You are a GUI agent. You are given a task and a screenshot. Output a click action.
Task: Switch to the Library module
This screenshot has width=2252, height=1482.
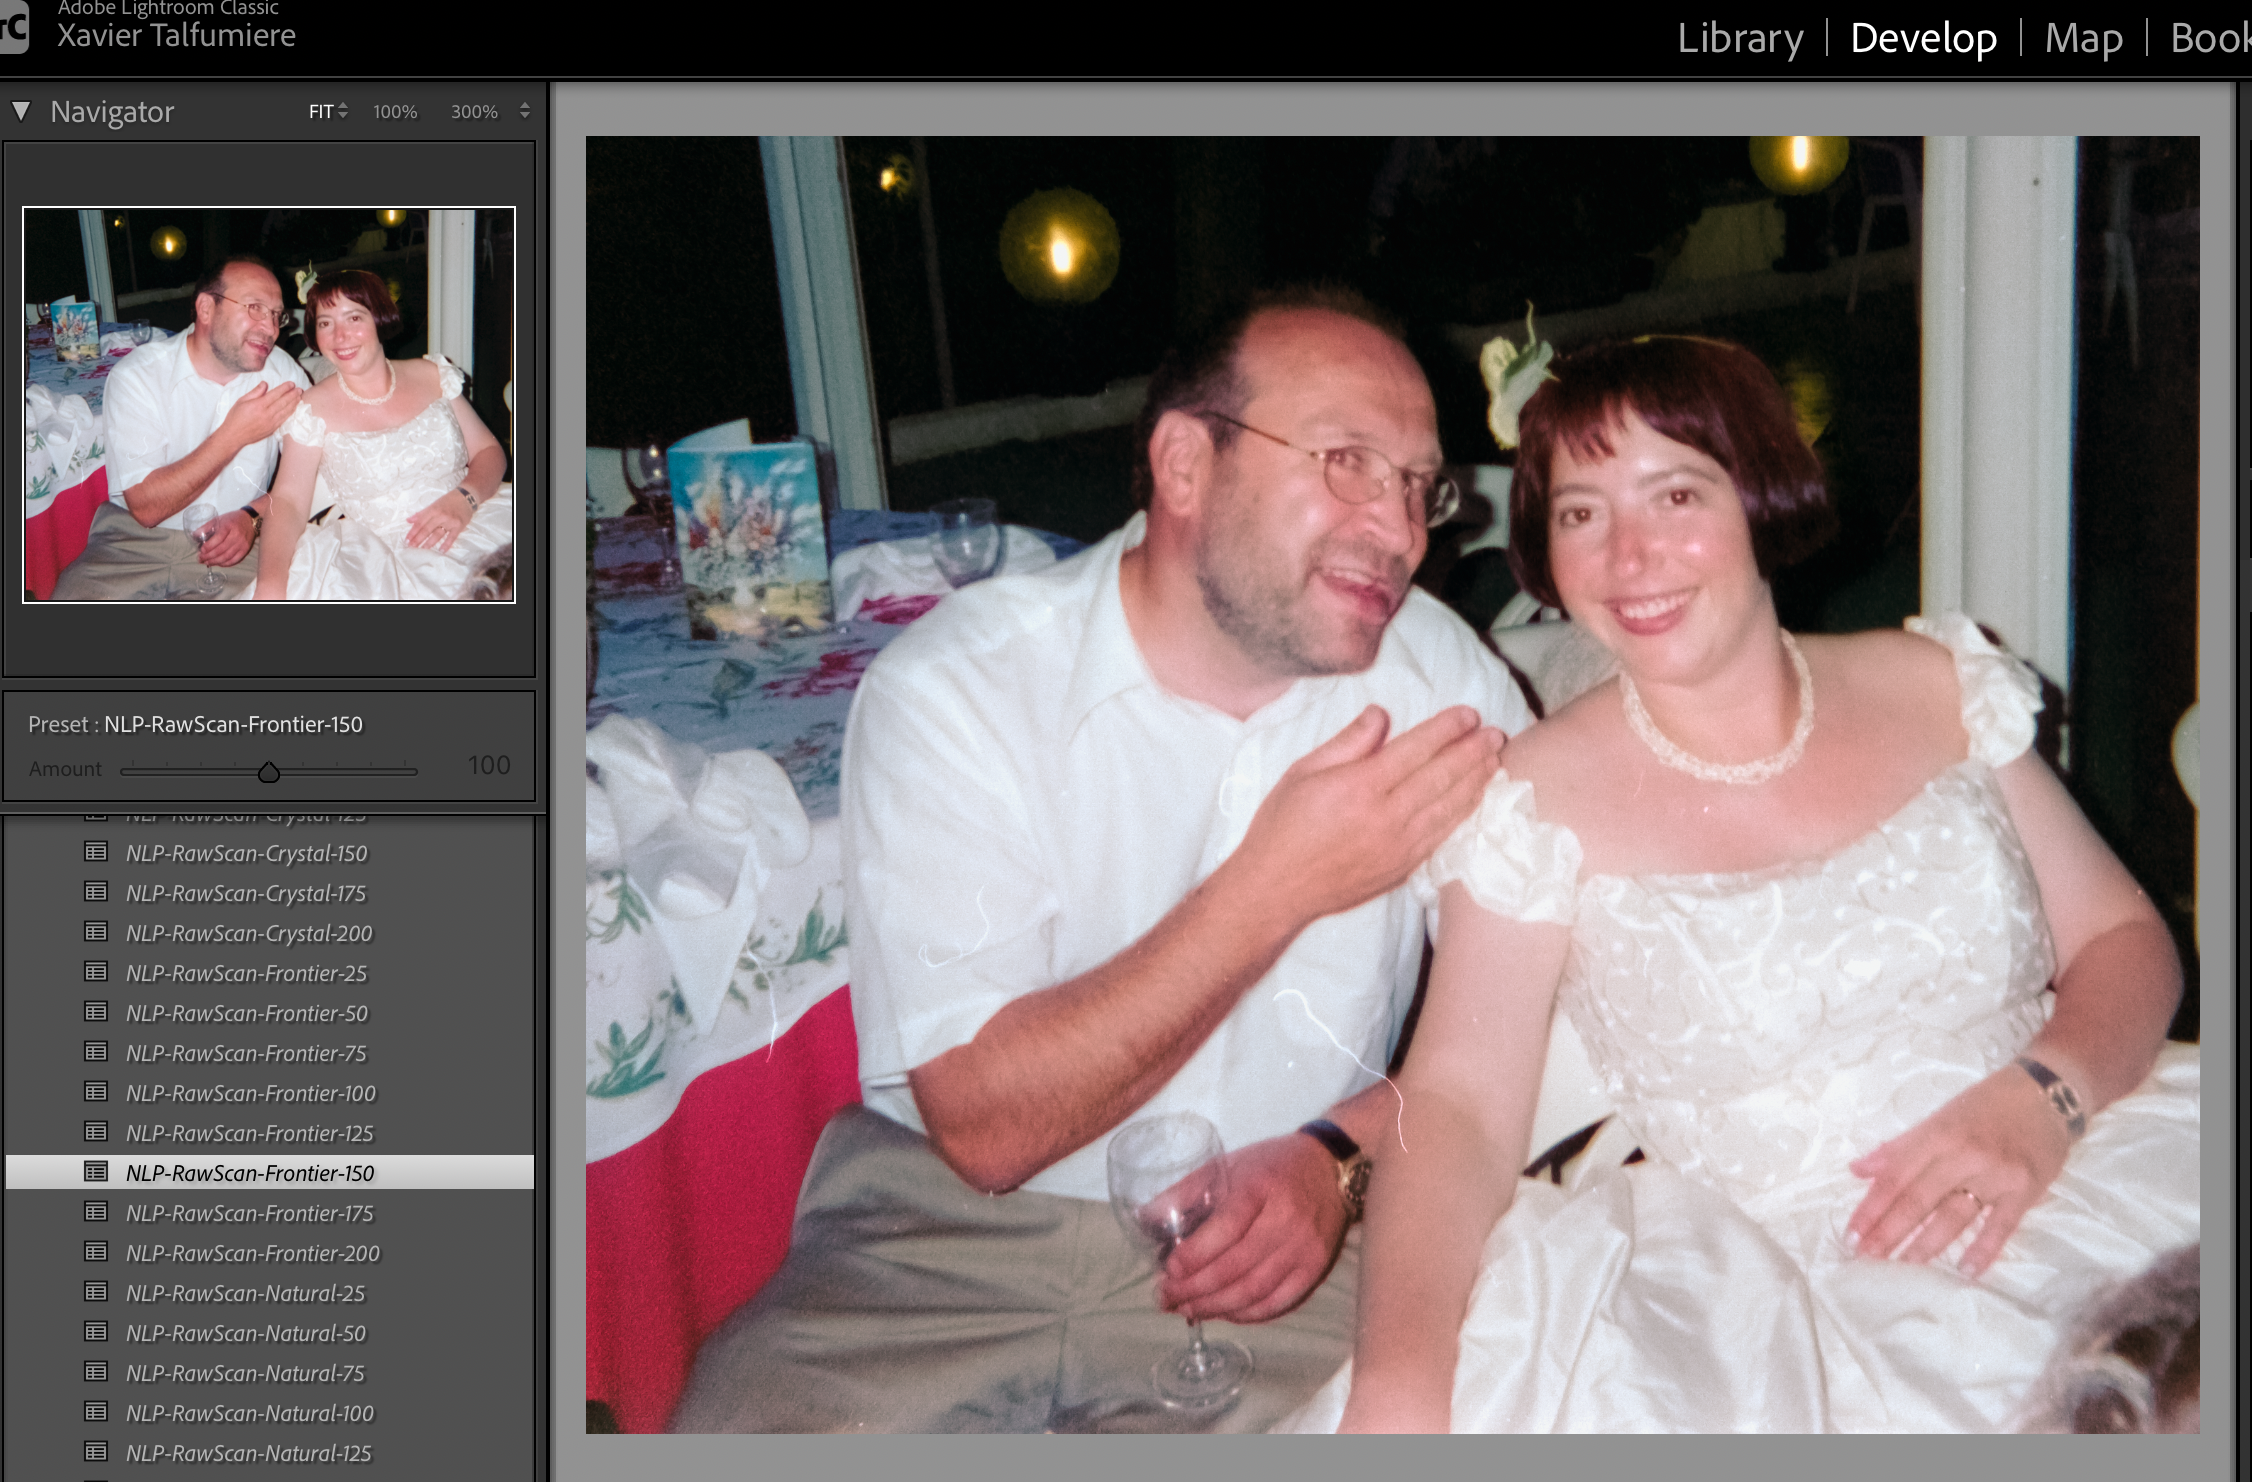point(1740,38)
